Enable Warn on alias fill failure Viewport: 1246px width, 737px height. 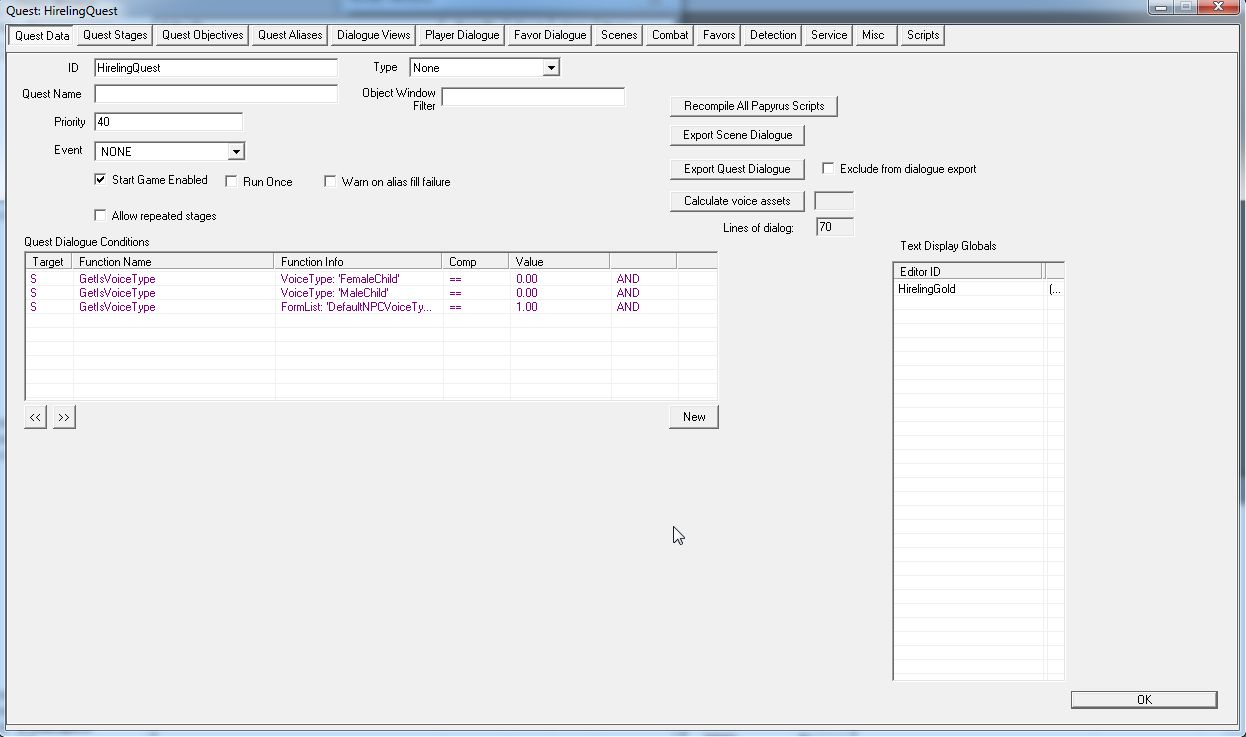coord(330,182)
